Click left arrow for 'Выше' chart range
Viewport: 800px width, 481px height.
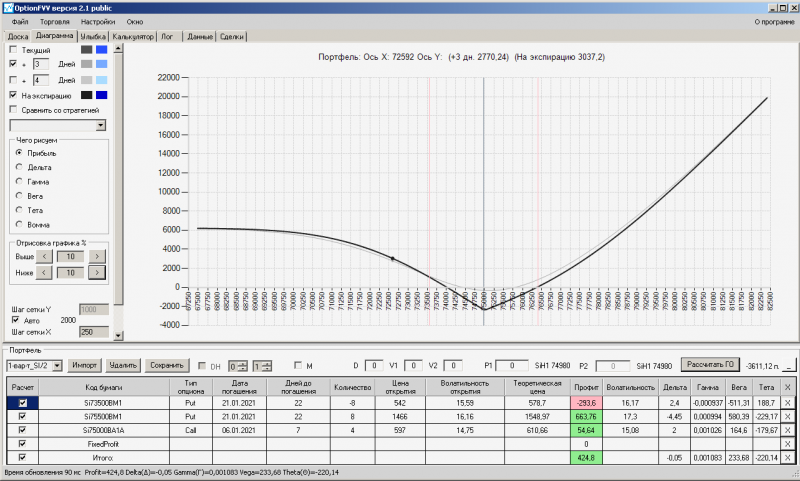tap(45, 257)
